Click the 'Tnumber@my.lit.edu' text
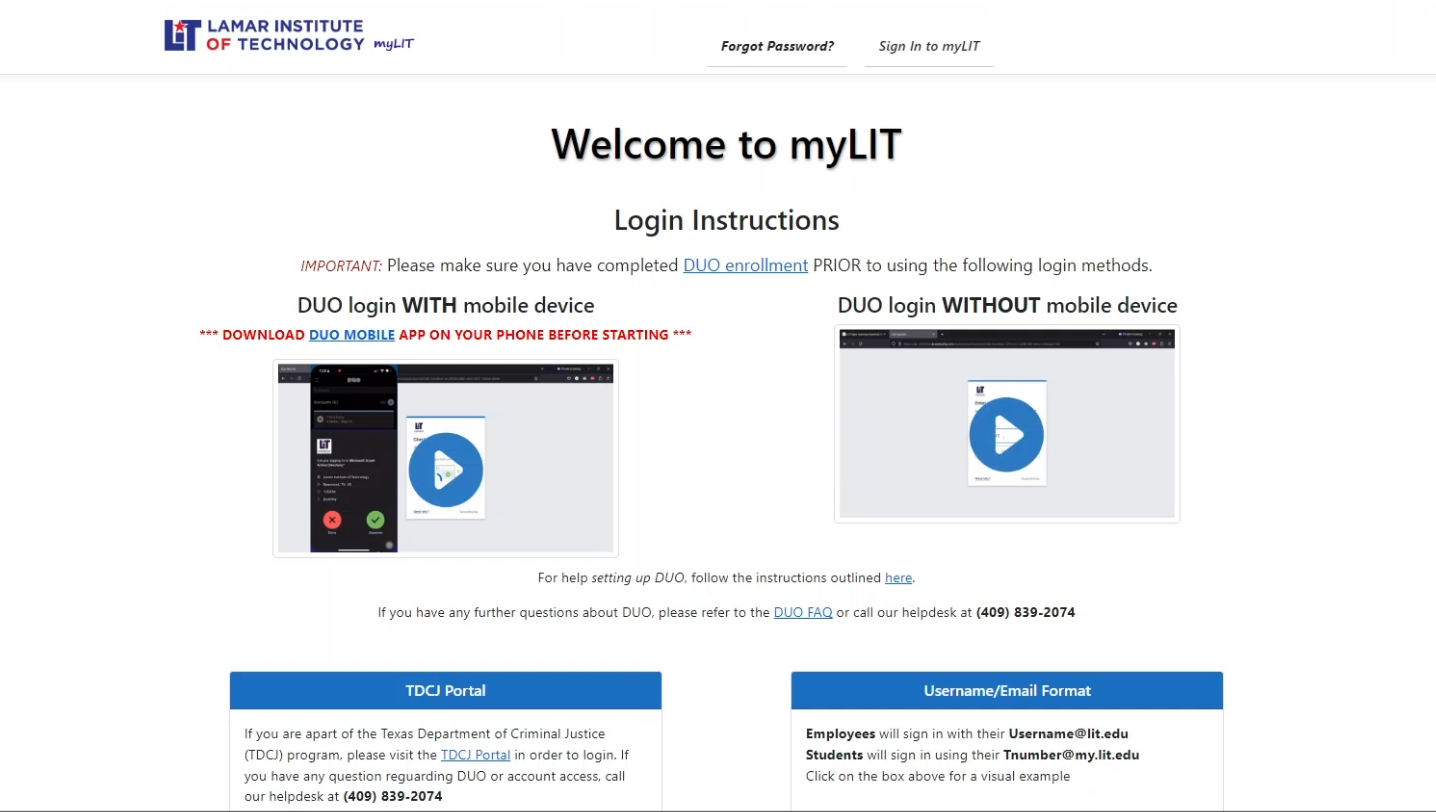 click(1071, 755)
